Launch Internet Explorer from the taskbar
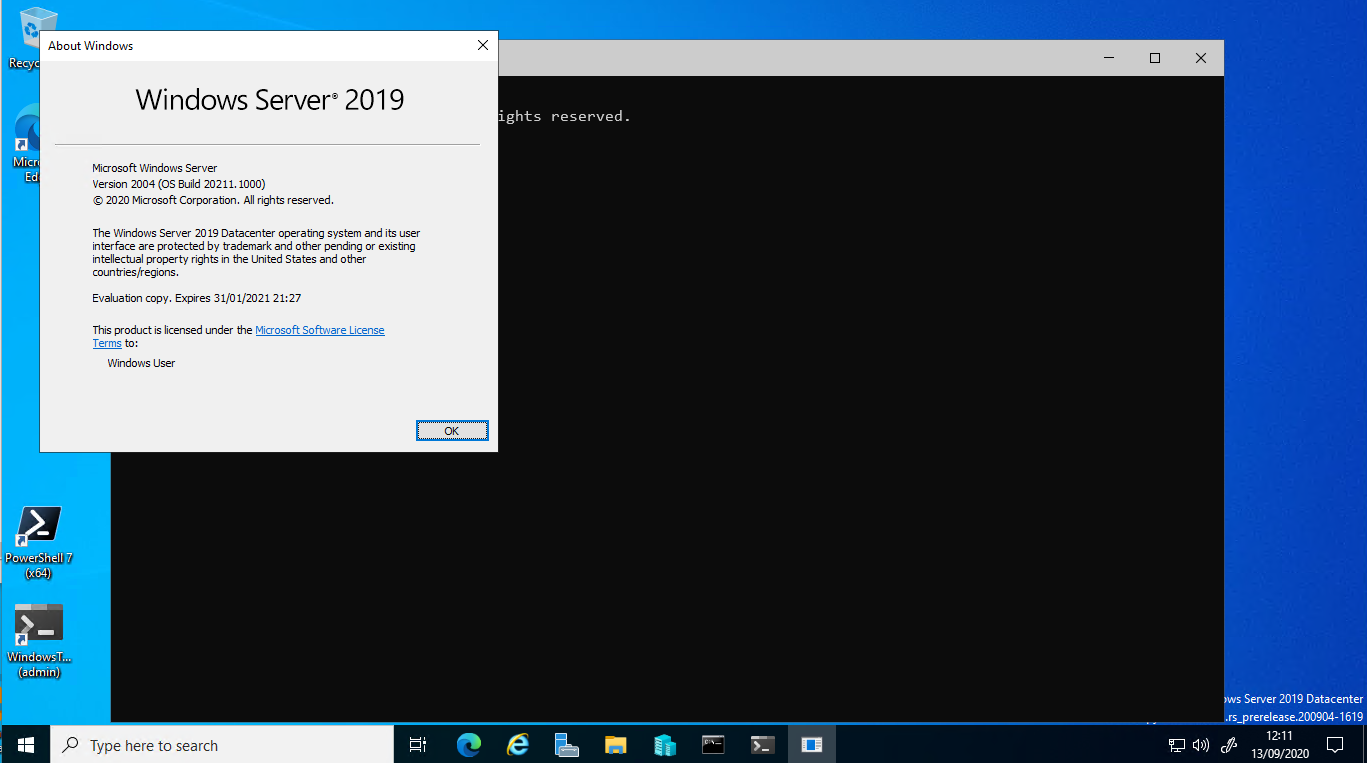 [517, 745]
